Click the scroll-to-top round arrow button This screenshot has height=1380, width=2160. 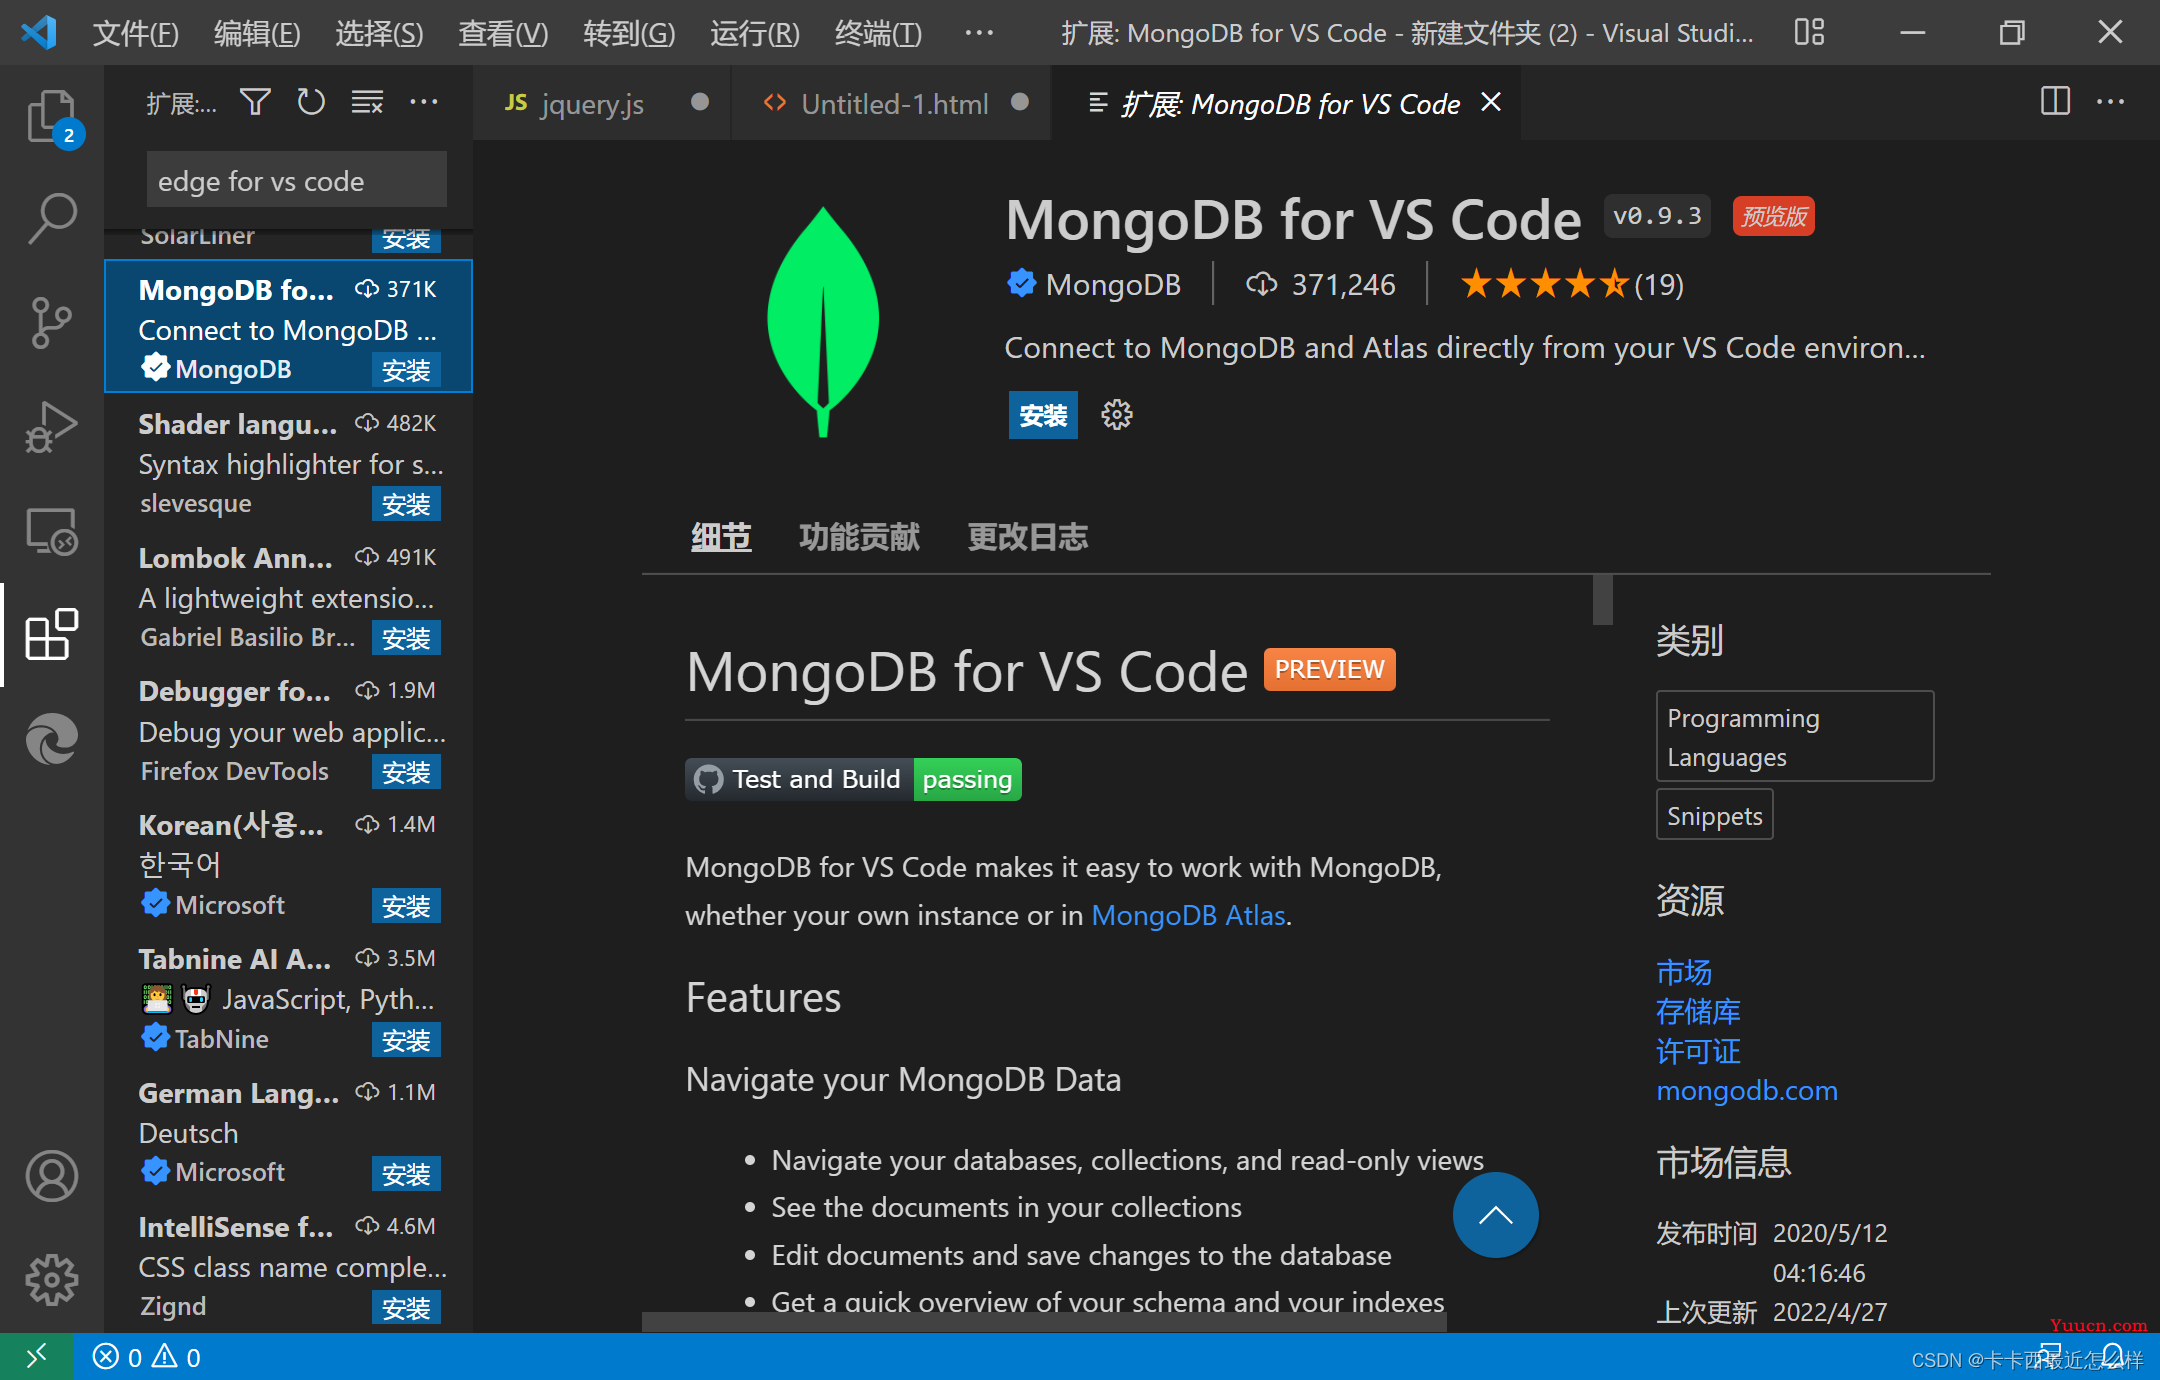coord(1495,1215)
